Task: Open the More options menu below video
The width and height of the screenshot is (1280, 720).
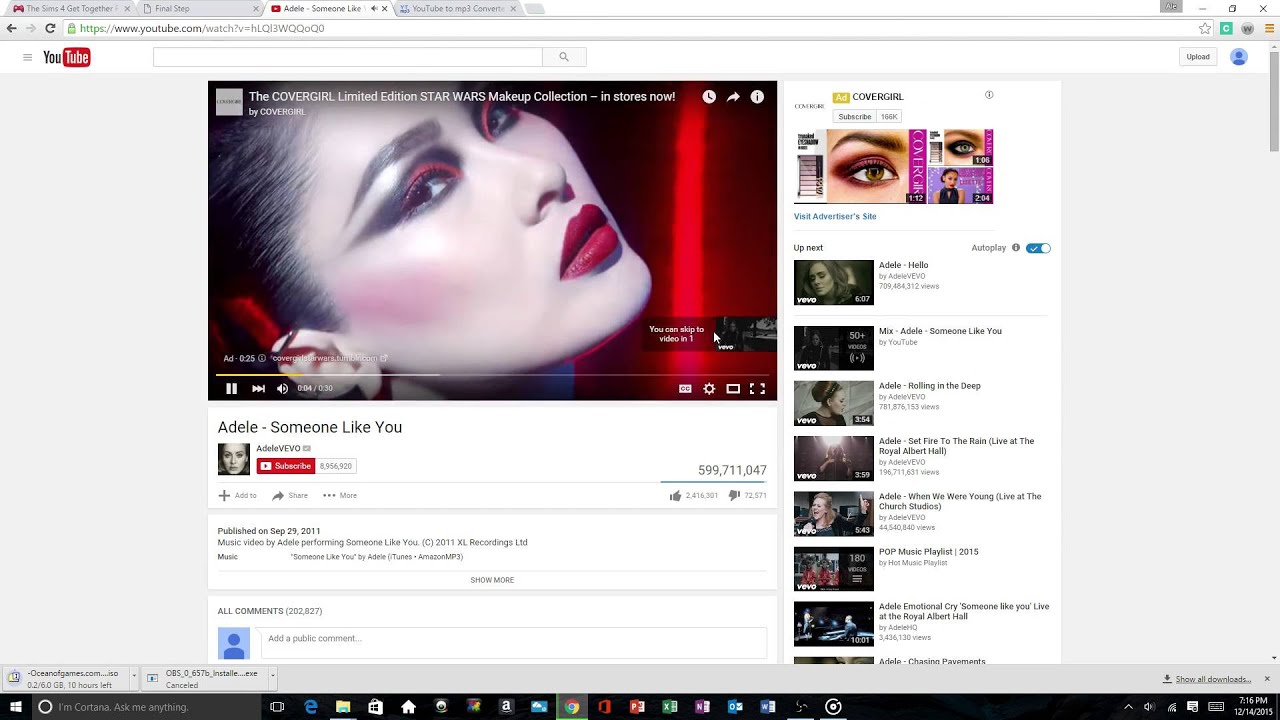Action: click(340, 495)
